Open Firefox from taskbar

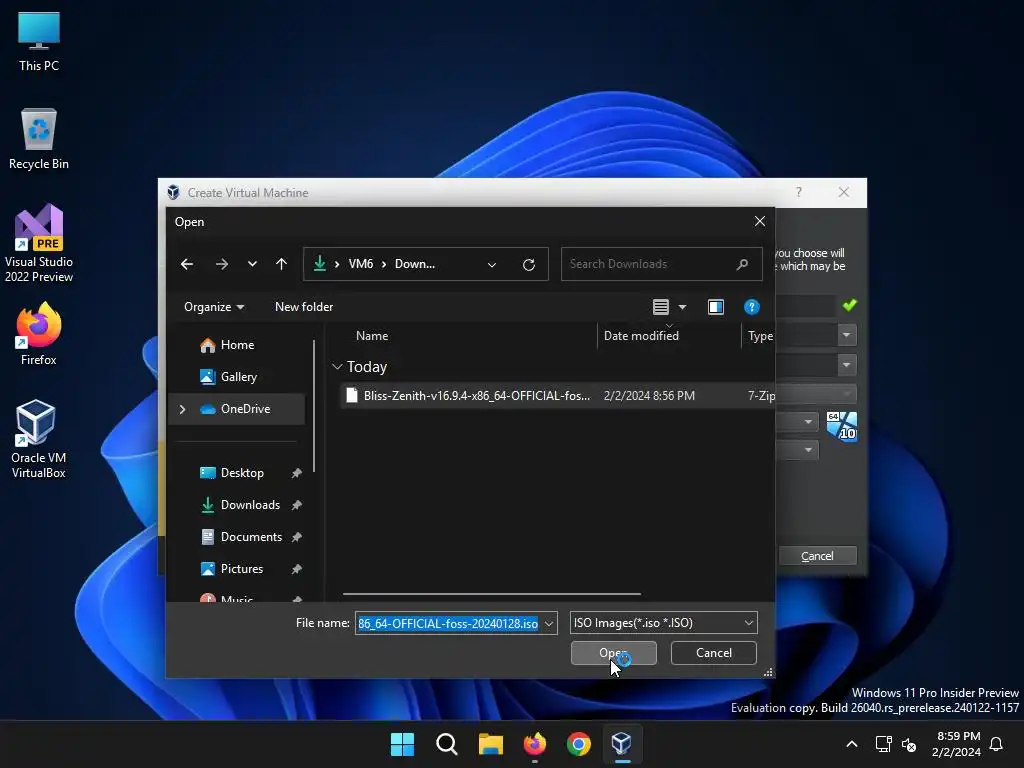coord(535,744)
